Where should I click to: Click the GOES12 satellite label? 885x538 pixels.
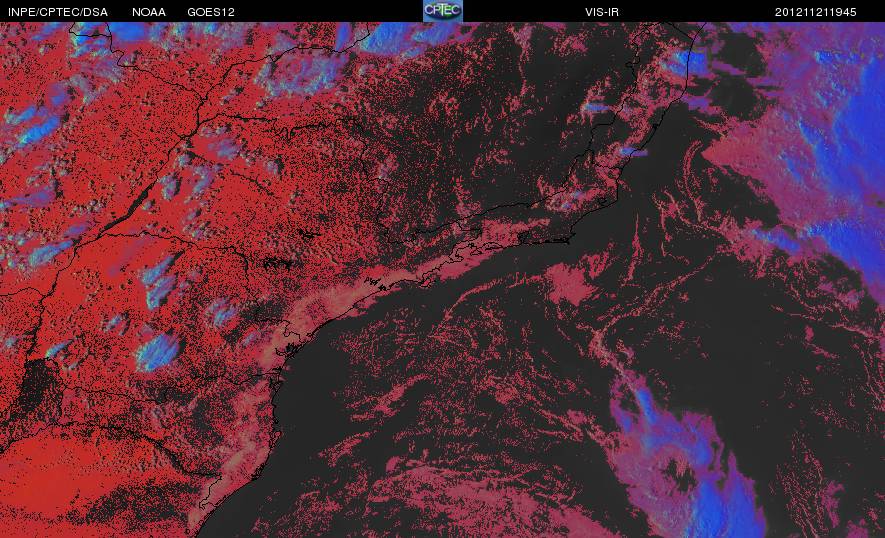[211, 12]
